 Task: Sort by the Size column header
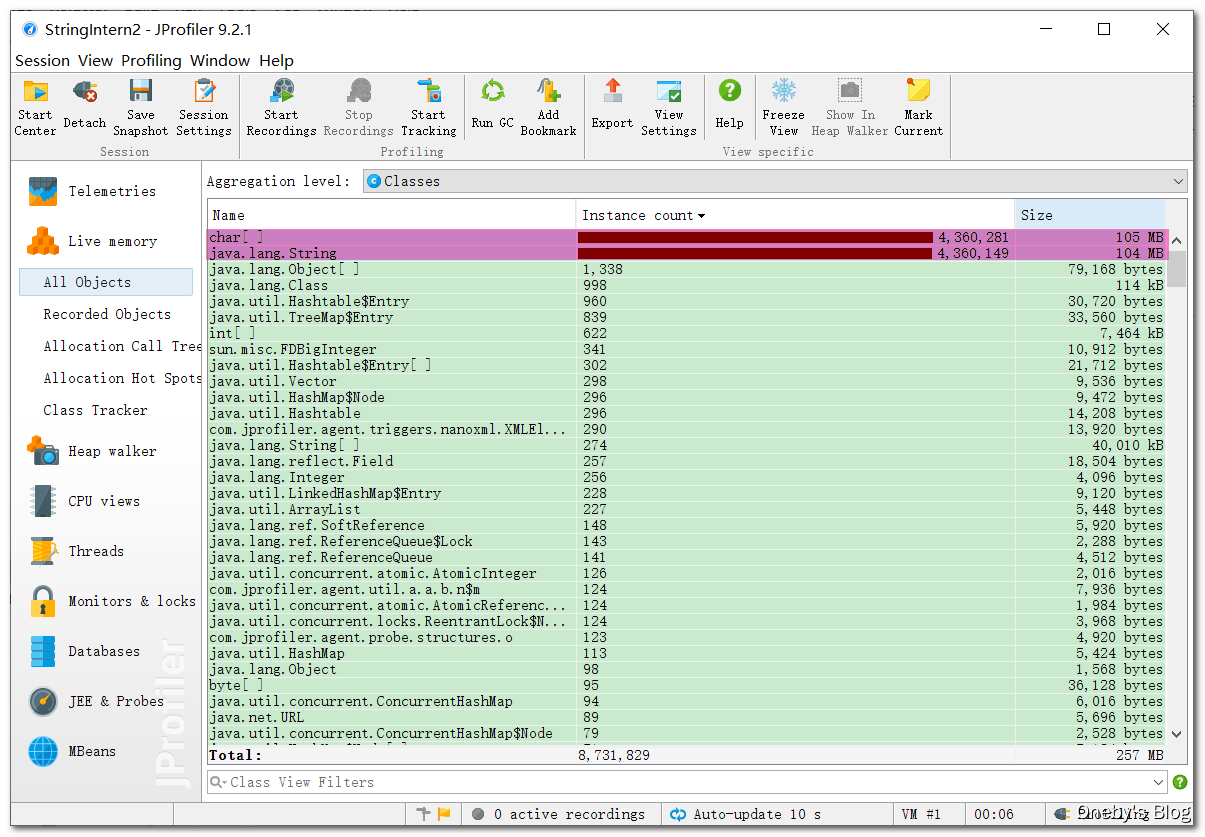(x=1090, y=215)
